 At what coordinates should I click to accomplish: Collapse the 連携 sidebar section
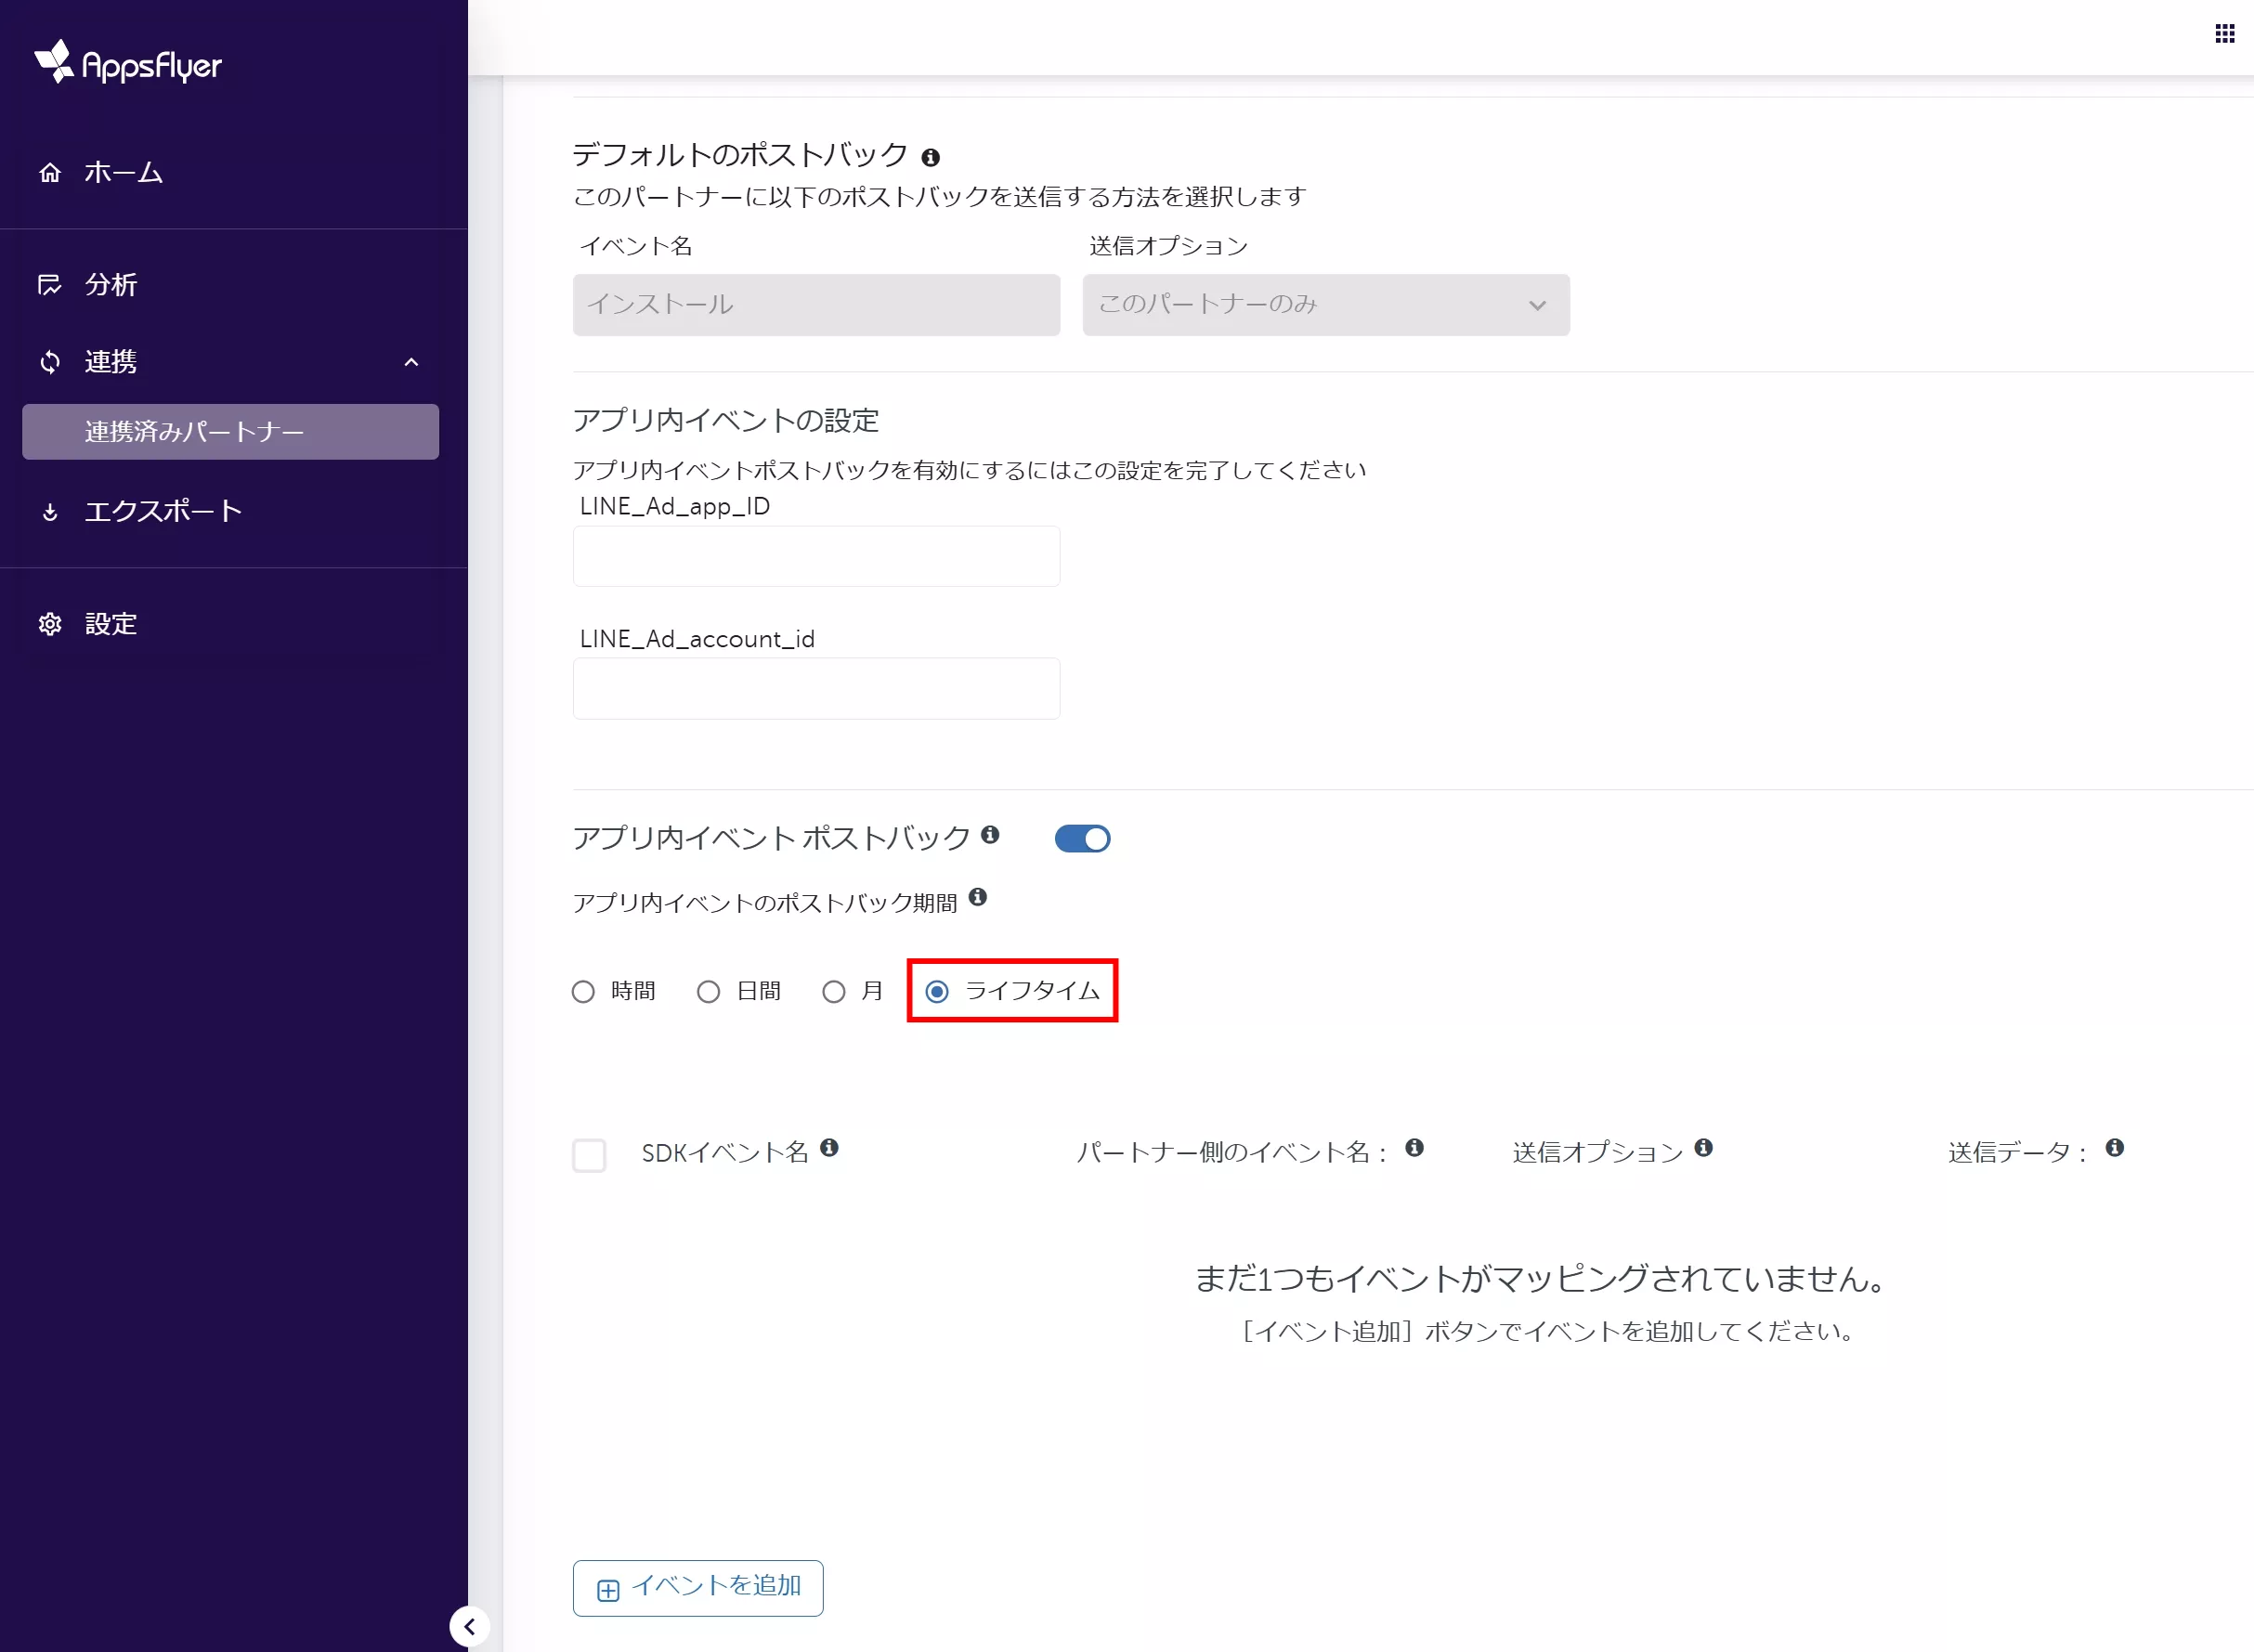(411, 362)
